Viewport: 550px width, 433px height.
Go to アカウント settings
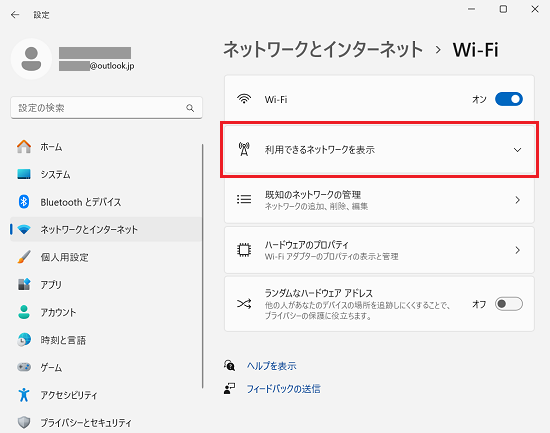[x=106, y=312]
